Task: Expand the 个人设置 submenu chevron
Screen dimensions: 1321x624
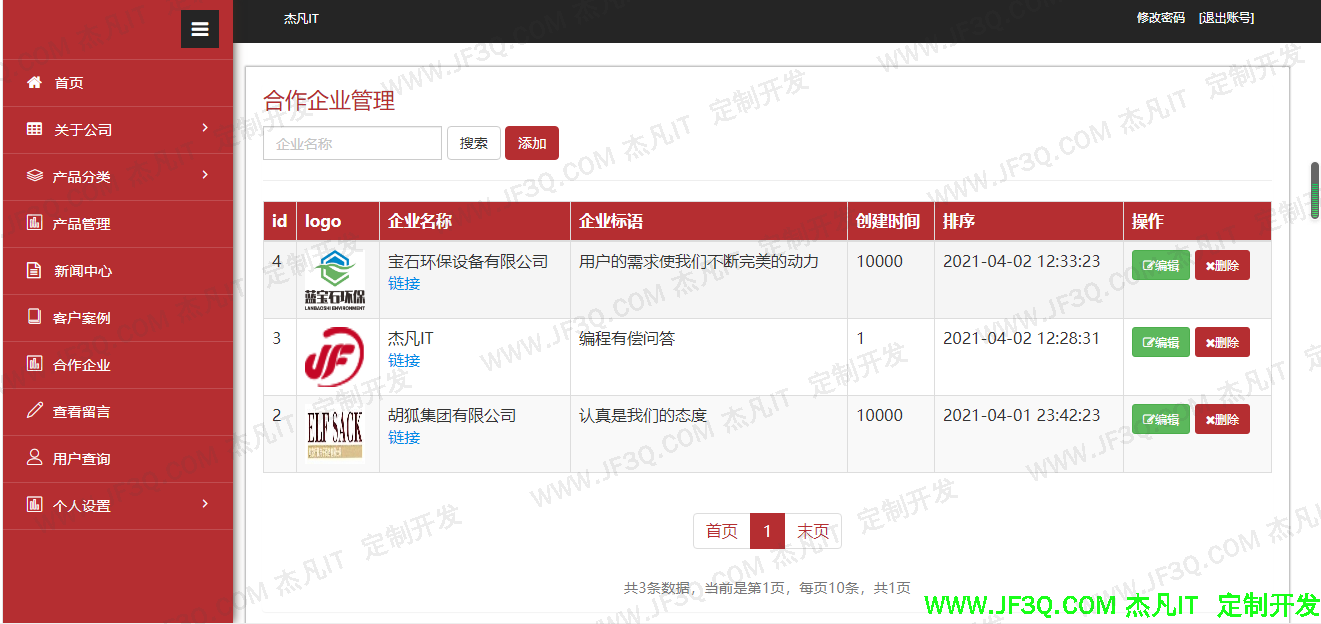Action: [x=205, y=504]
